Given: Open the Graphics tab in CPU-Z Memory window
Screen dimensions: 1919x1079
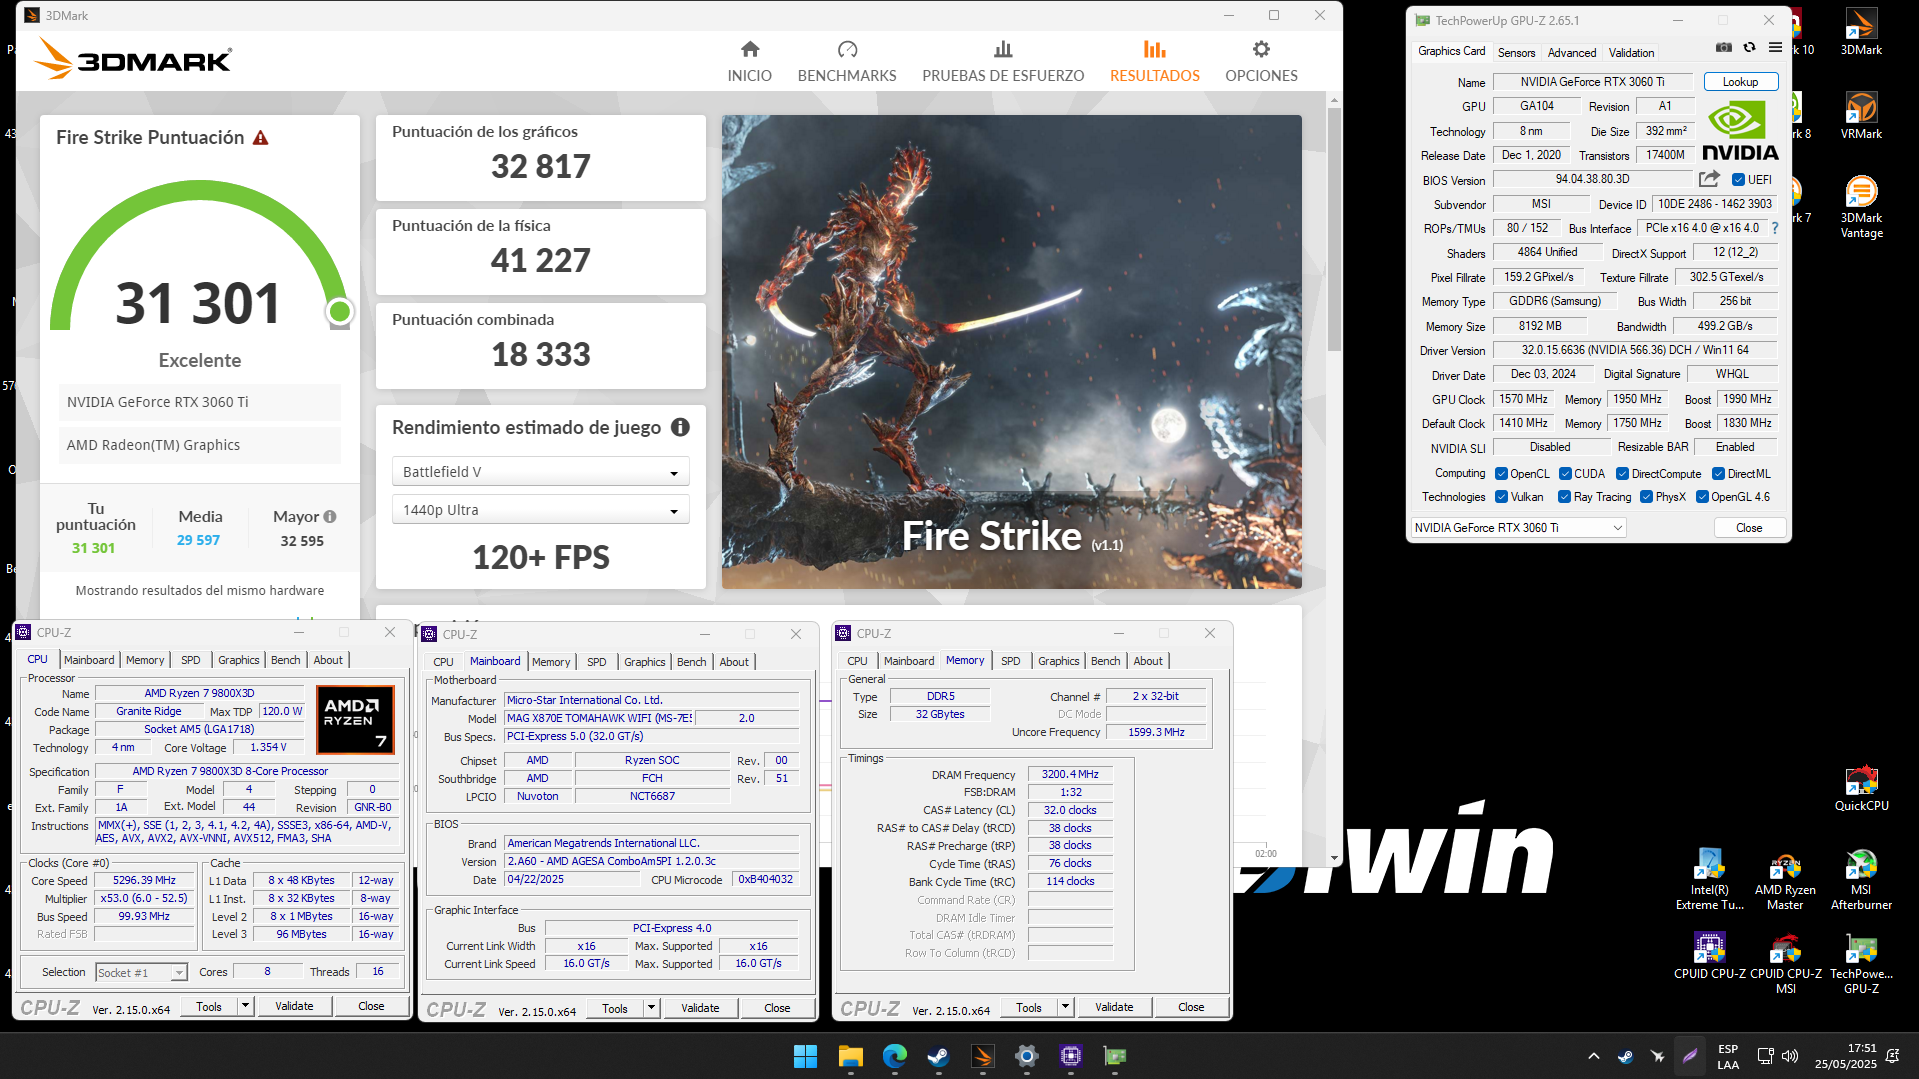Looking at the screenshot, I should coord(1058,661).
